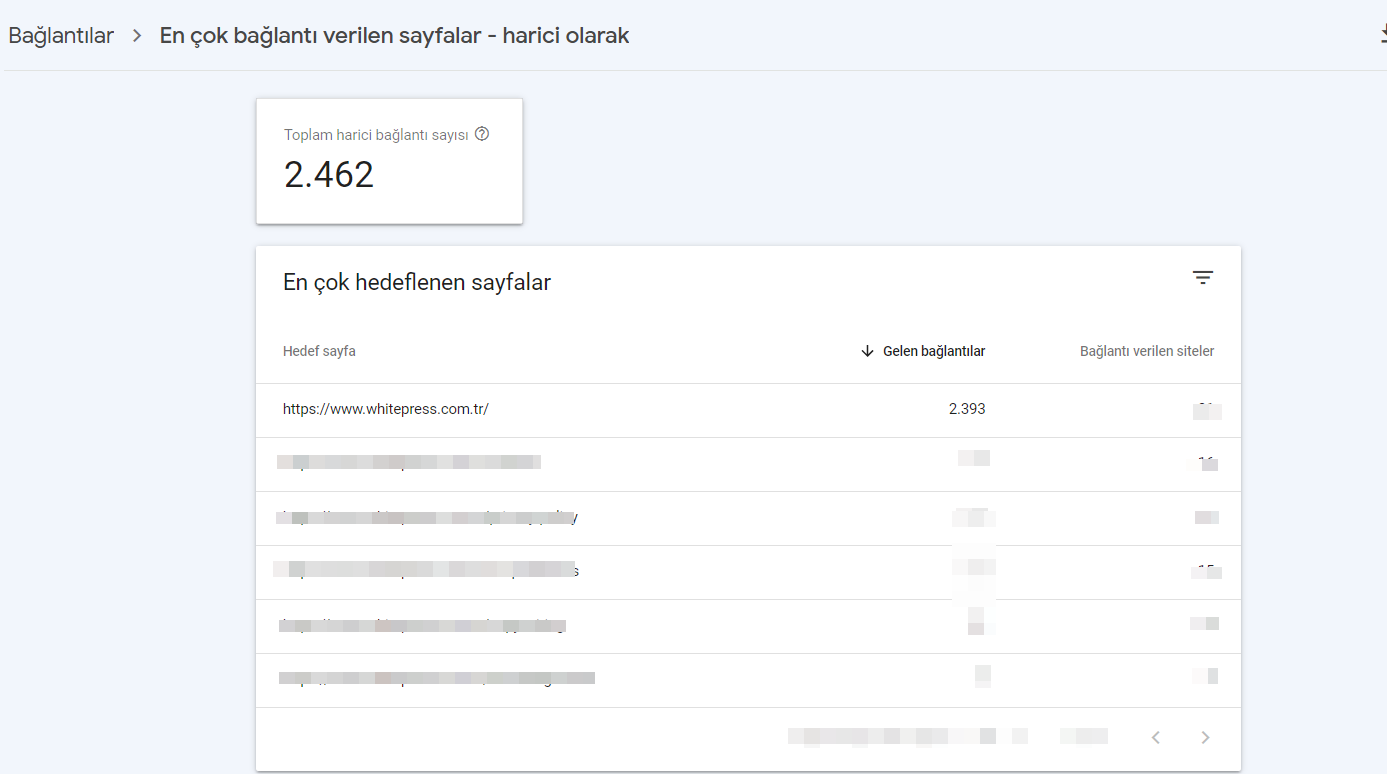Click the Hedef sayfa column header
1387x774 pixels.
pos(319,351)
